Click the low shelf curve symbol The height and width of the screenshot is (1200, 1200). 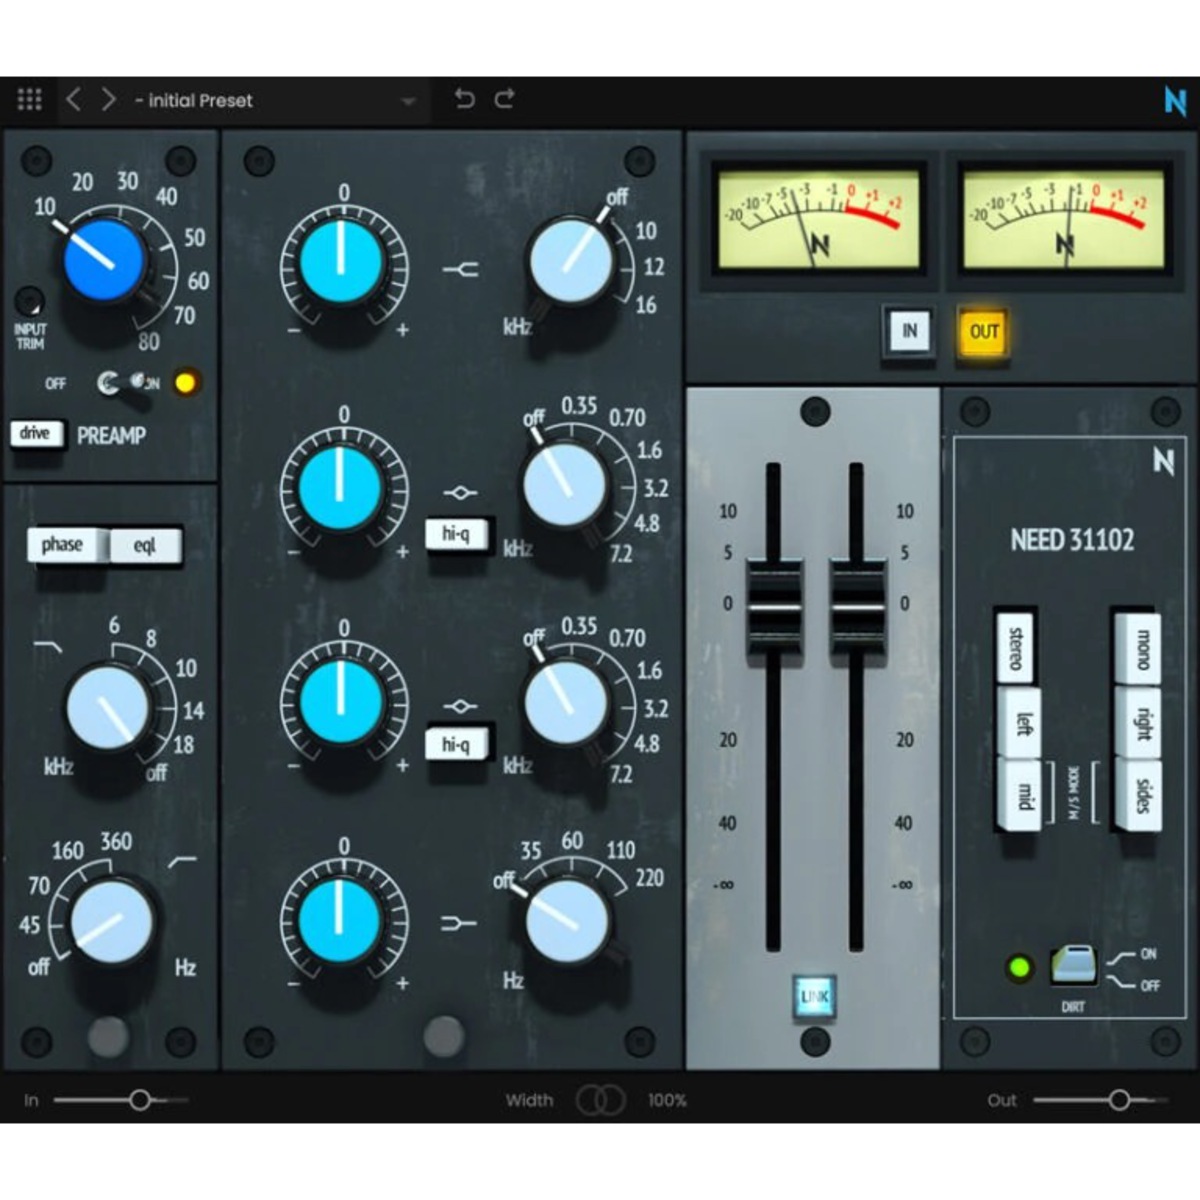pos(458,923)
